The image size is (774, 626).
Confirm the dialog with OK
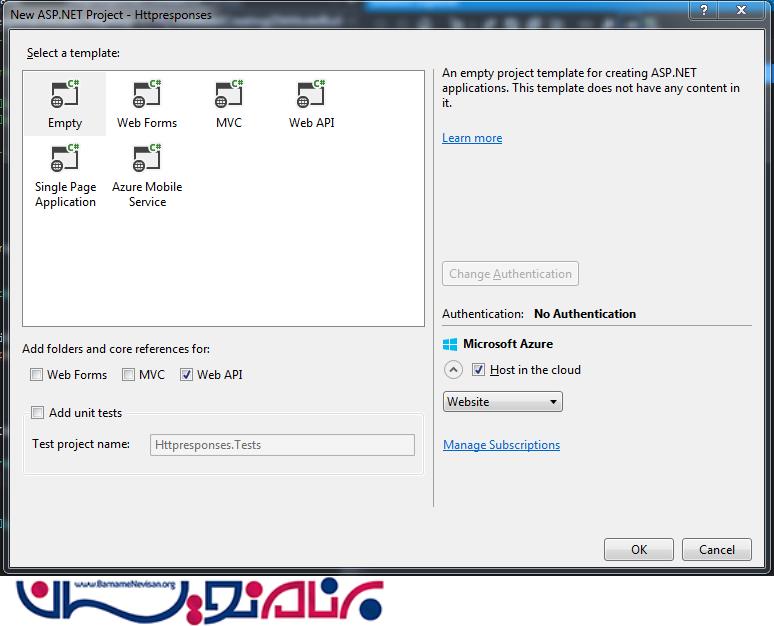click(x=639, y=549)
